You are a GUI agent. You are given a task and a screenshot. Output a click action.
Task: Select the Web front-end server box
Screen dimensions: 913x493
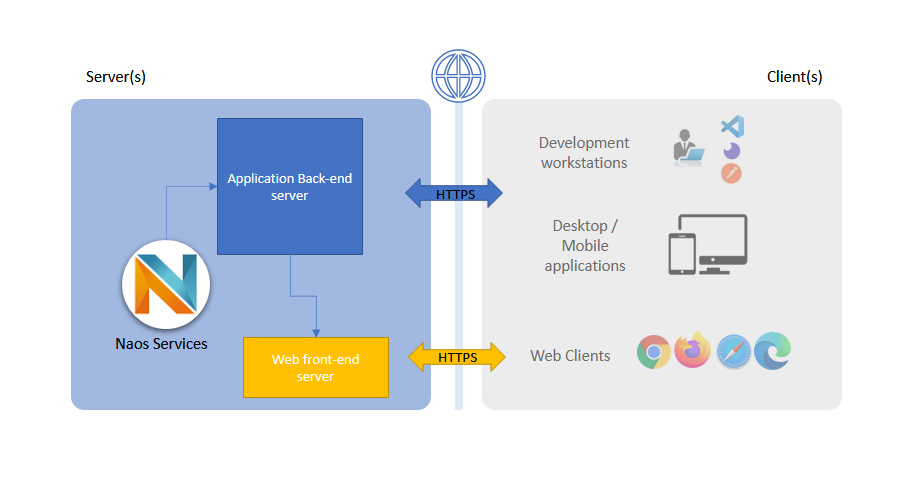click(316, 367)
